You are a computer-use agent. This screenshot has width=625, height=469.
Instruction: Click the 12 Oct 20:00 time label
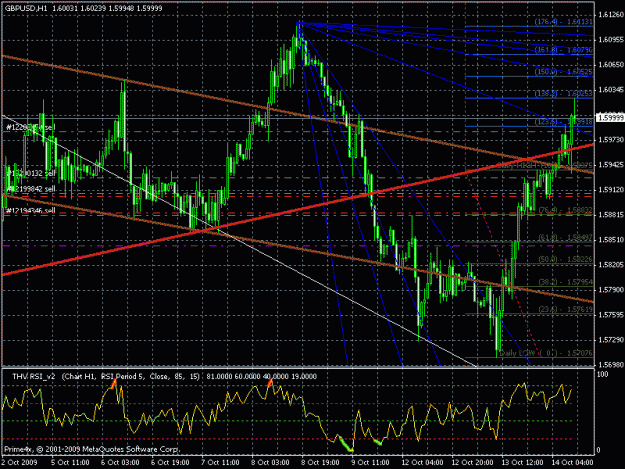coord(472,462)
